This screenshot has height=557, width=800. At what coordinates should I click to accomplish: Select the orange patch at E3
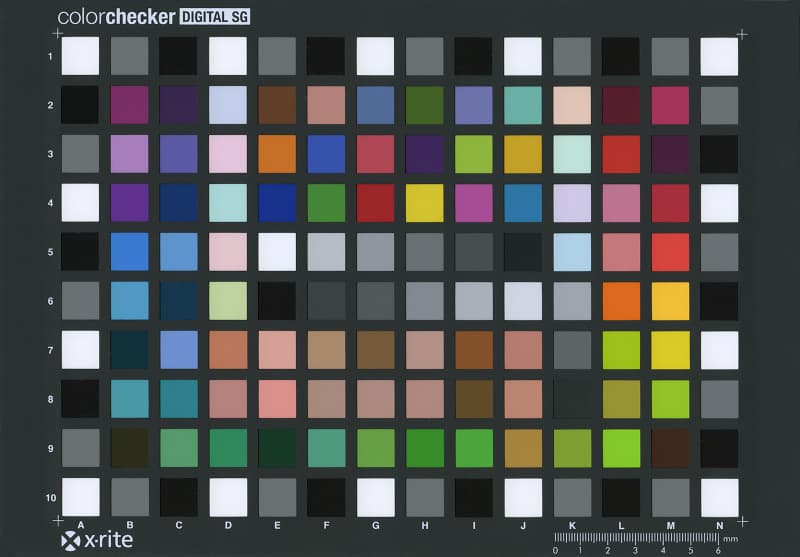[277, 154]
